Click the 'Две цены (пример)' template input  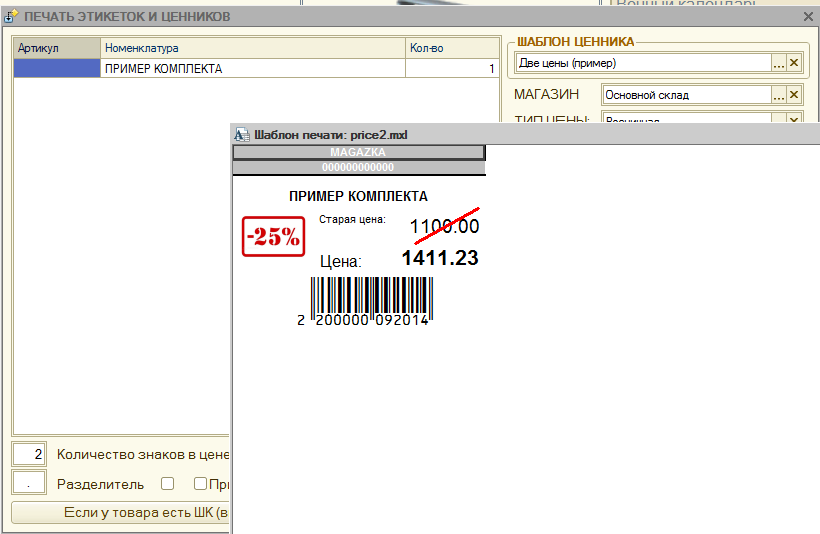tap(644, 63)
